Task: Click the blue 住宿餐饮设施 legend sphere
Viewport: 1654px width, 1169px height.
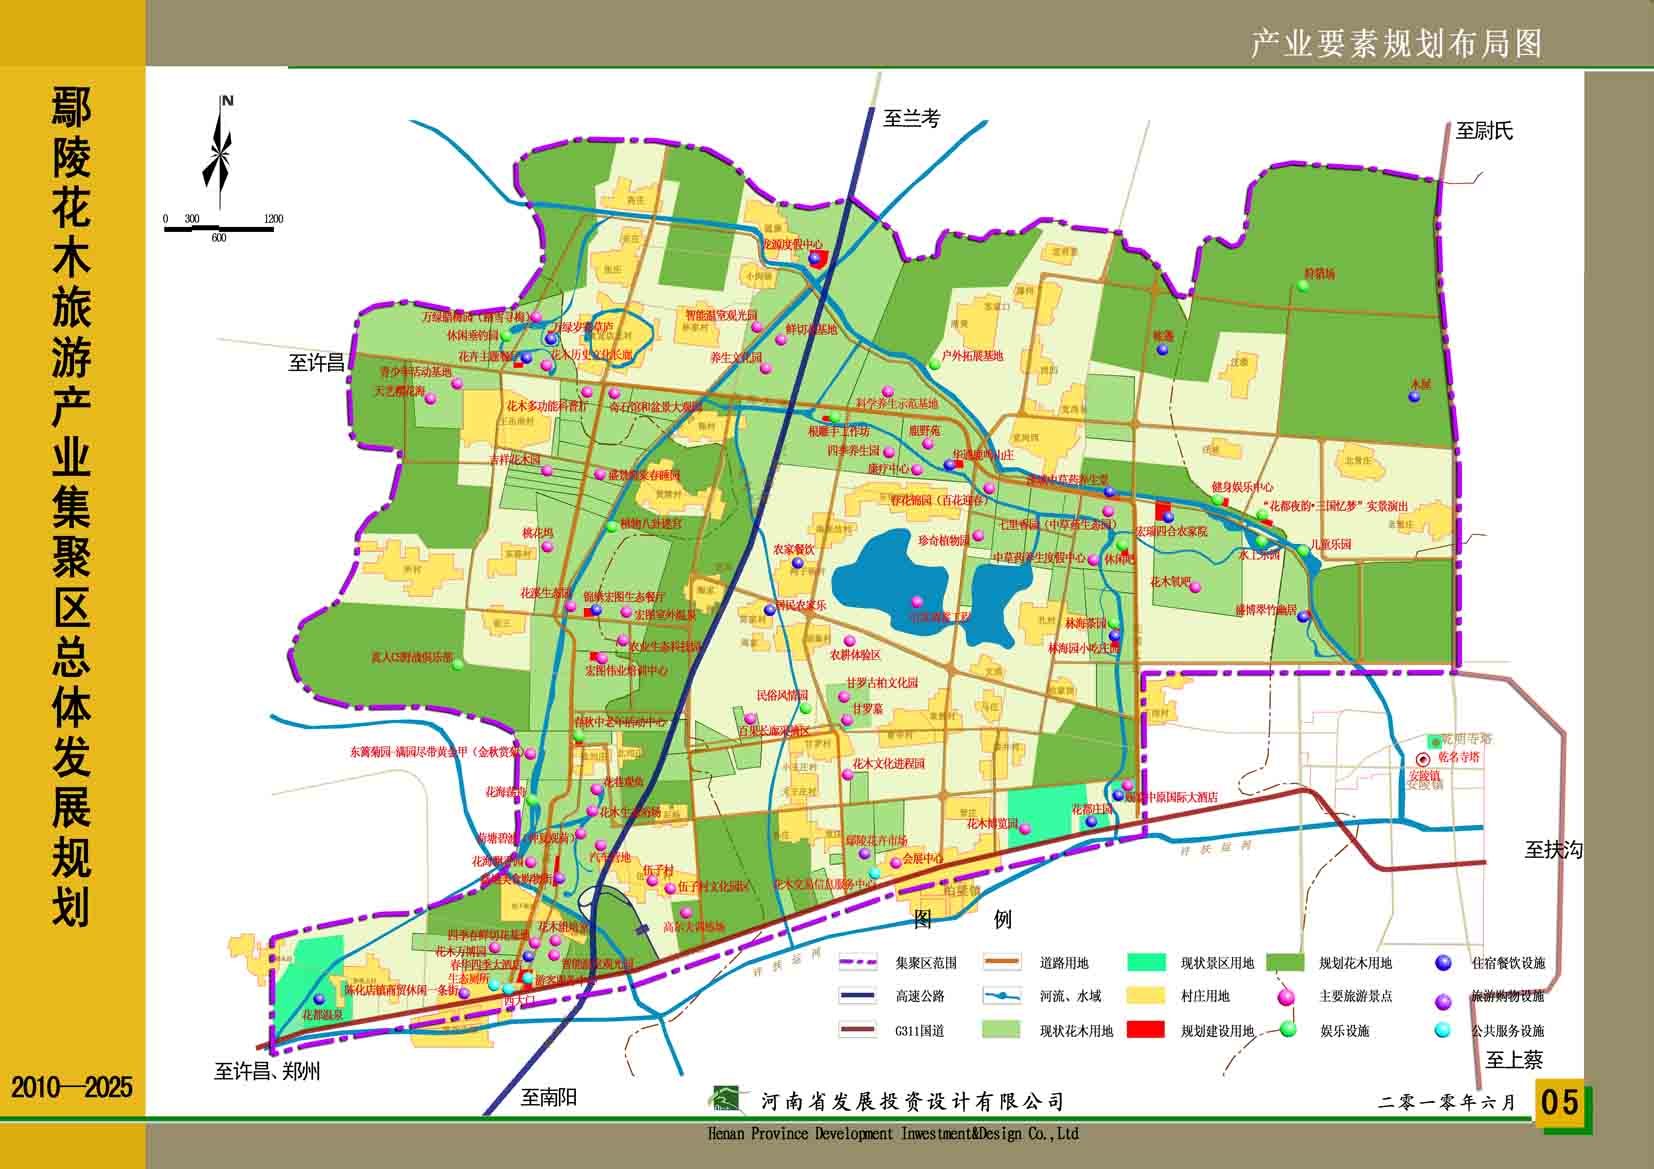Action: click(x=1442, y=963)
